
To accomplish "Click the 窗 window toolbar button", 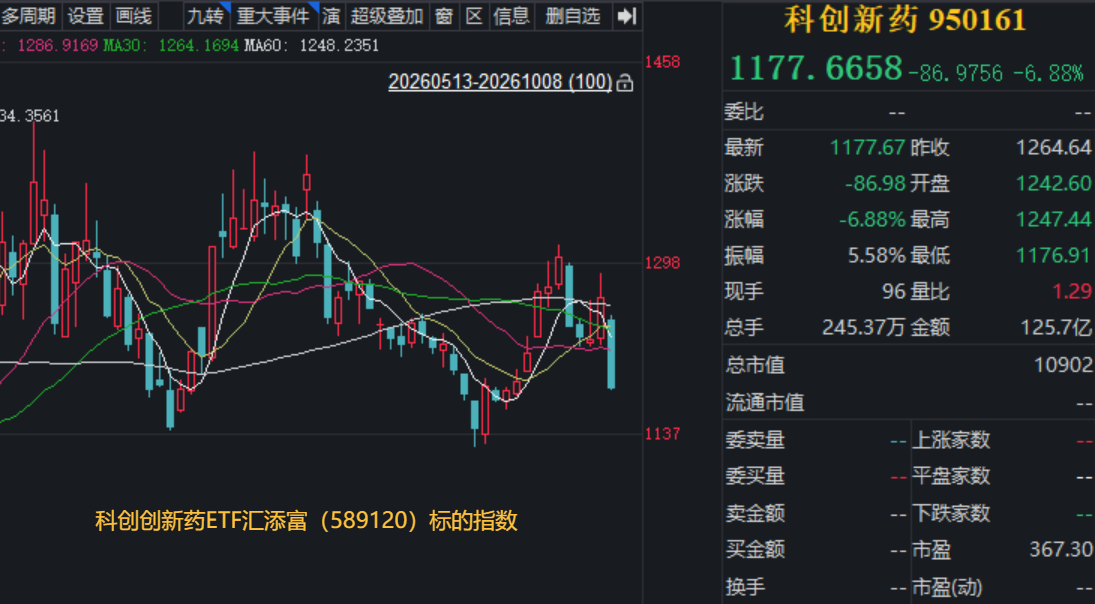I will [444, 16].
